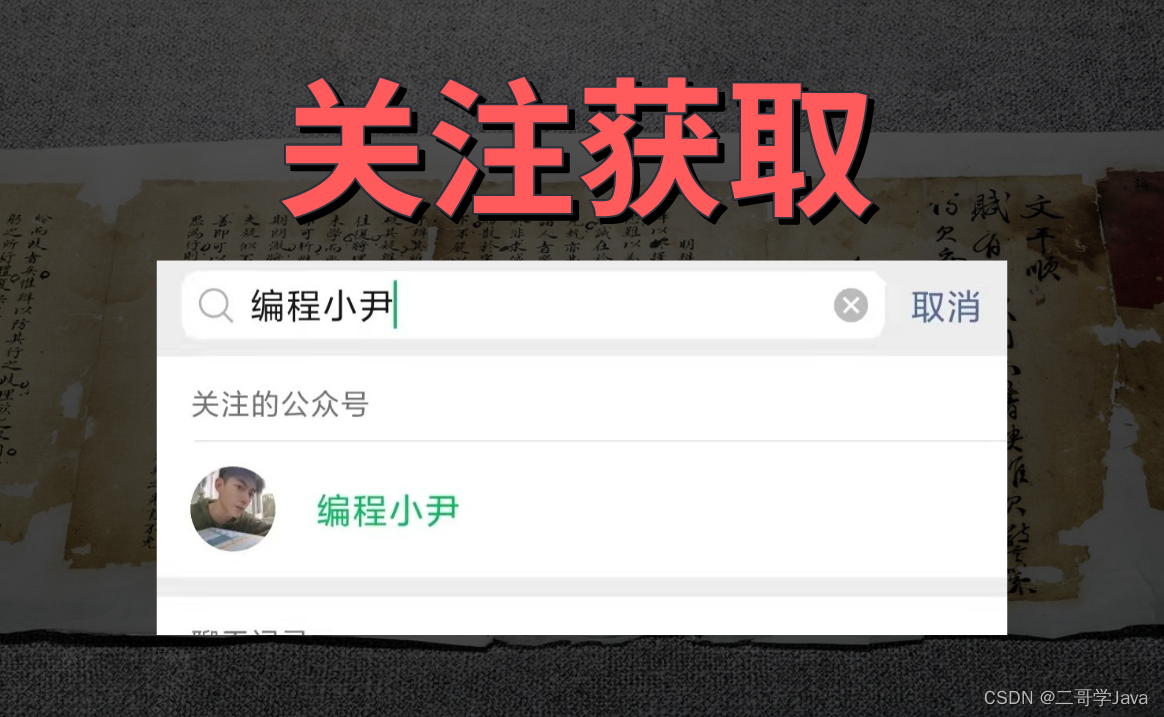The image size is (1164, 717).
Task: Click the 关 character in the red headline
Action: click(351, 148)
